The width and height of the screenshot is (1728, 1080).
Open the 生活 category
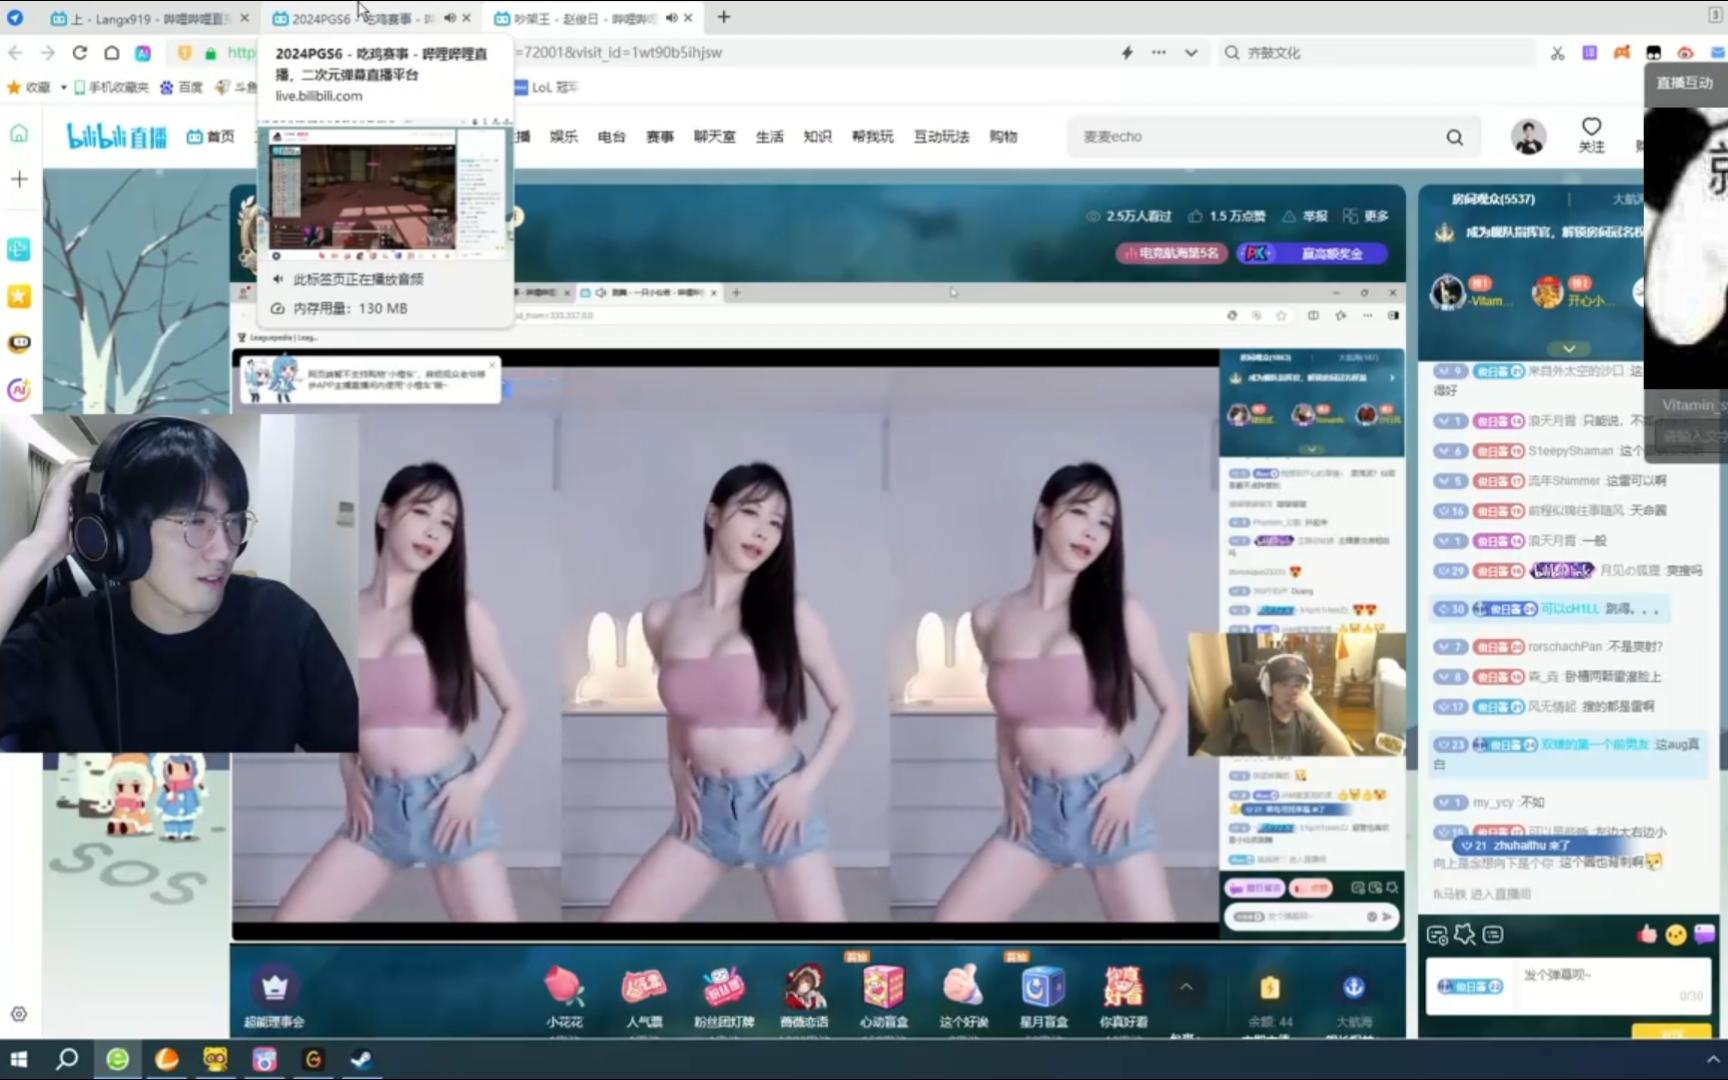coord(769,136)
